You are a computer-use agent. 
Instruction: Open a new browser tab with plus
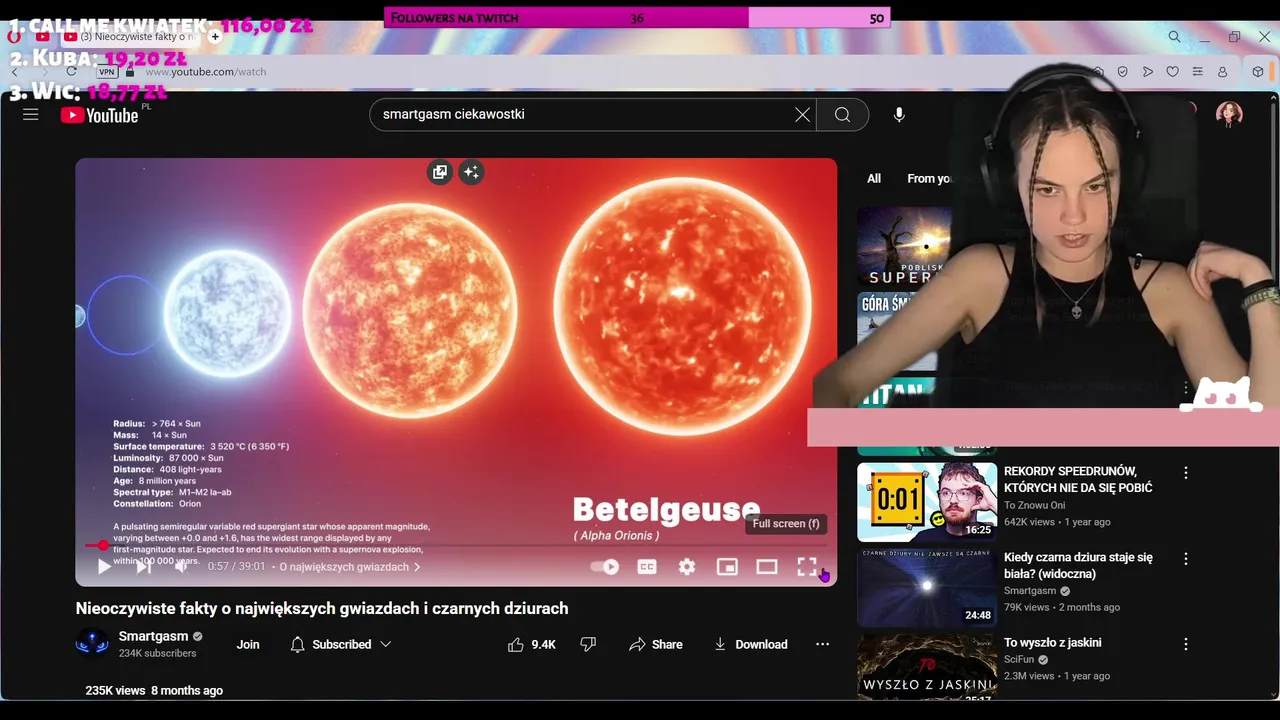pos(214,37)
